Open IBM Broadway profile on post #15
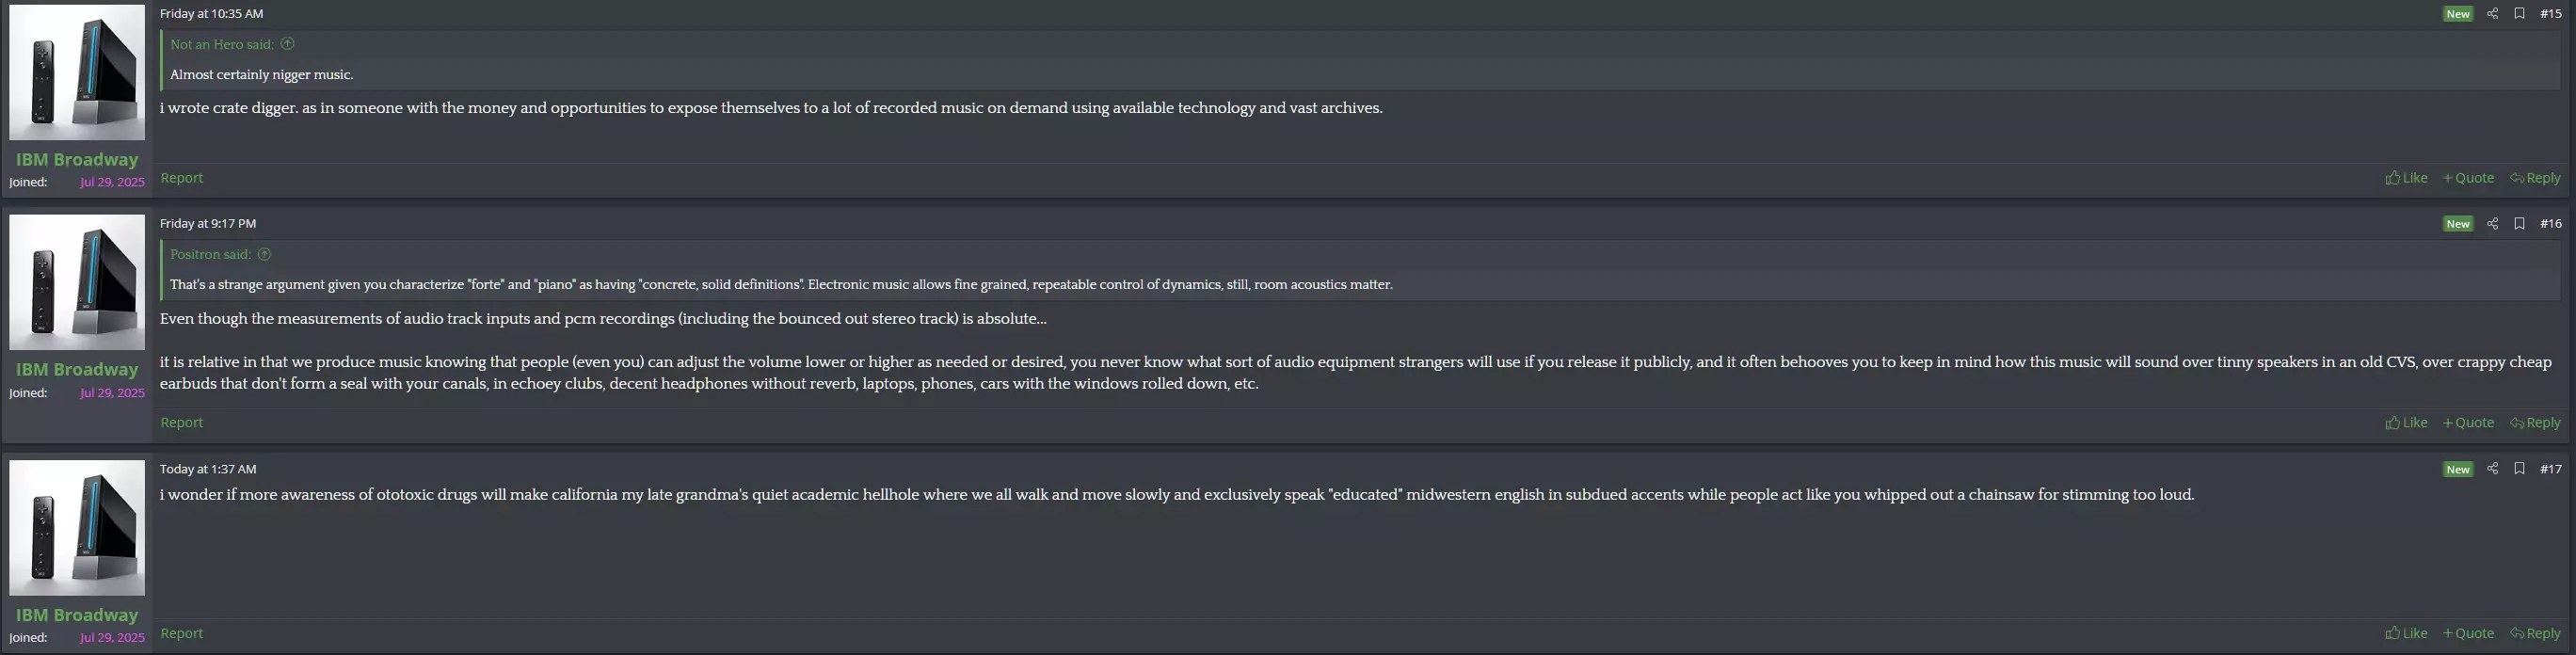This screenshot has height=655, width=2576. [x=77, y=160]
